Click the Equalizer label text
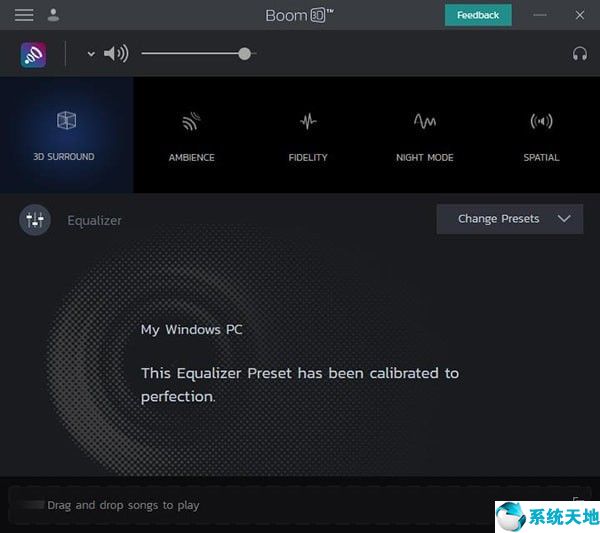 [x=95, y=220]
